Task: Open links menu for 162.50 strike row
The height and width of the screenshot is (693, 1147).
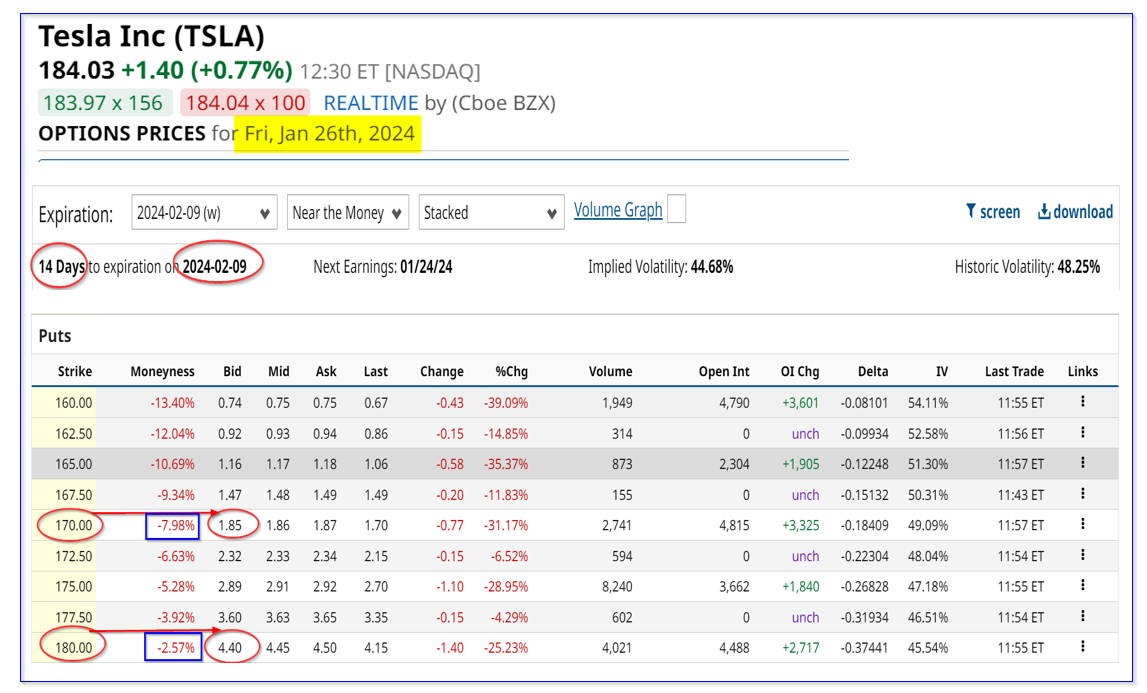Action: 1082,433
